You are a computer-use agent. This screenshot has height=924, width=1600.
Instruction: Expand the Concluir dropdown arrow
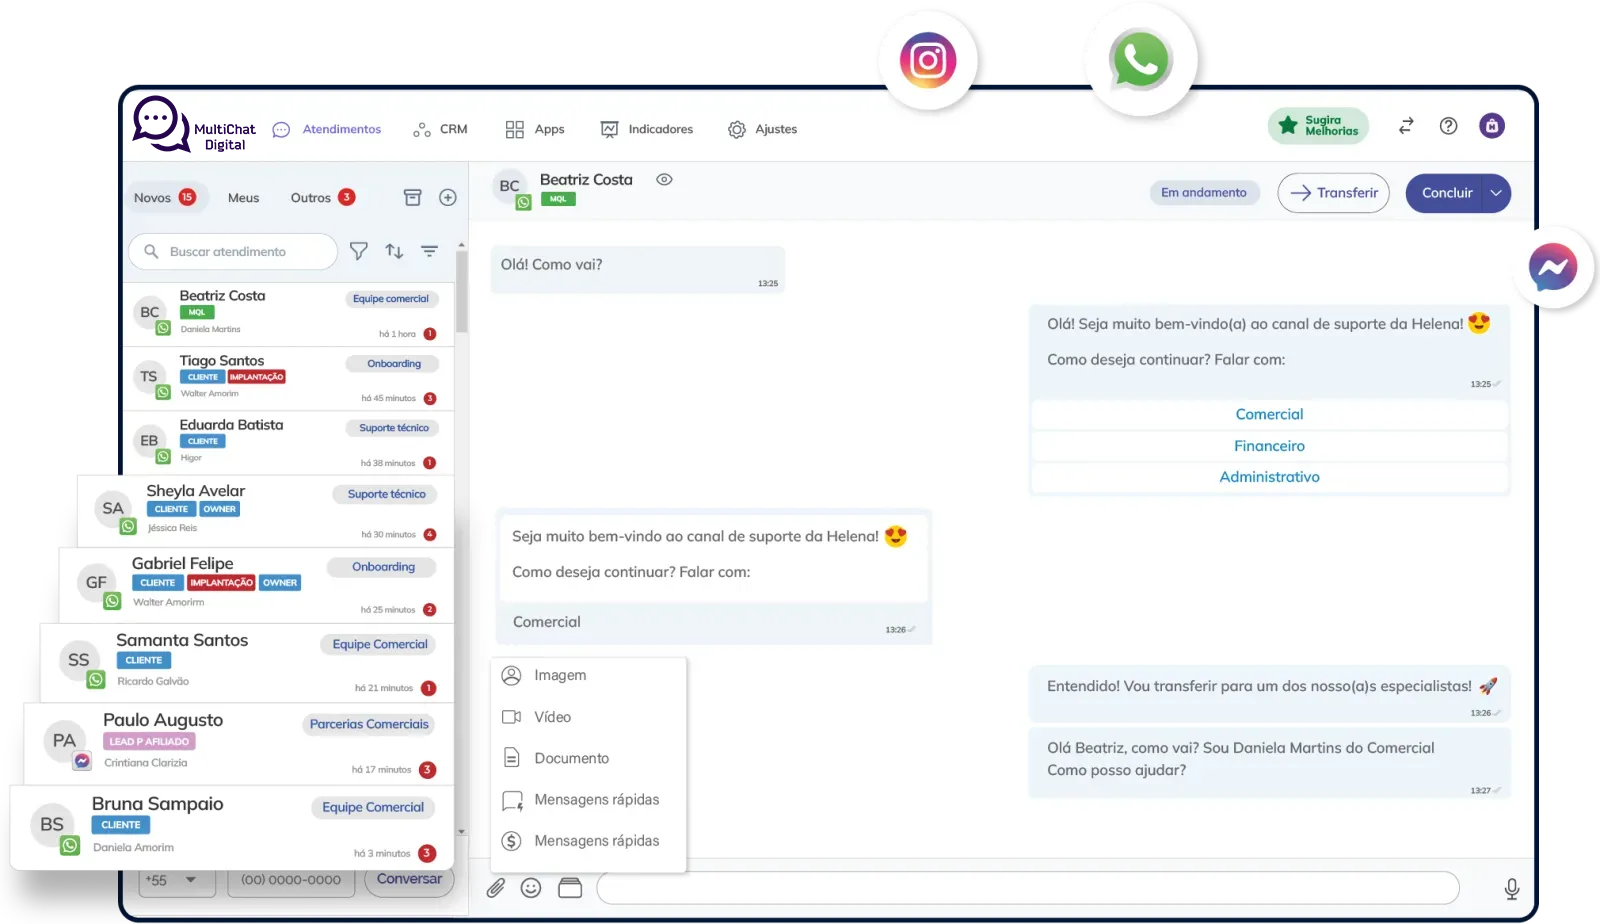point(1496,193)
